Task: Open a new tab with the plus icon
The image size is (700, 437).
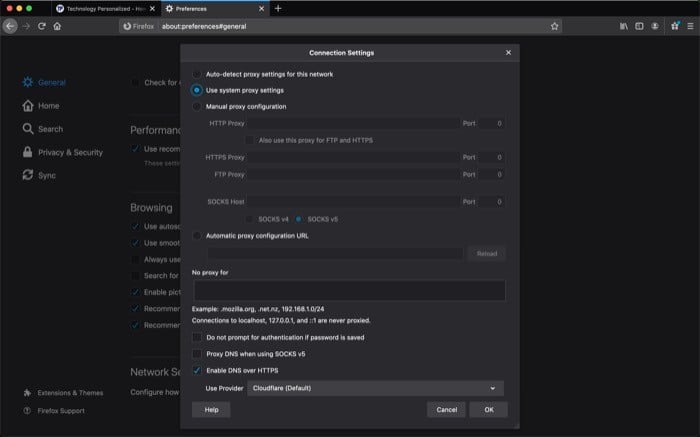Action: click(277, 8)
